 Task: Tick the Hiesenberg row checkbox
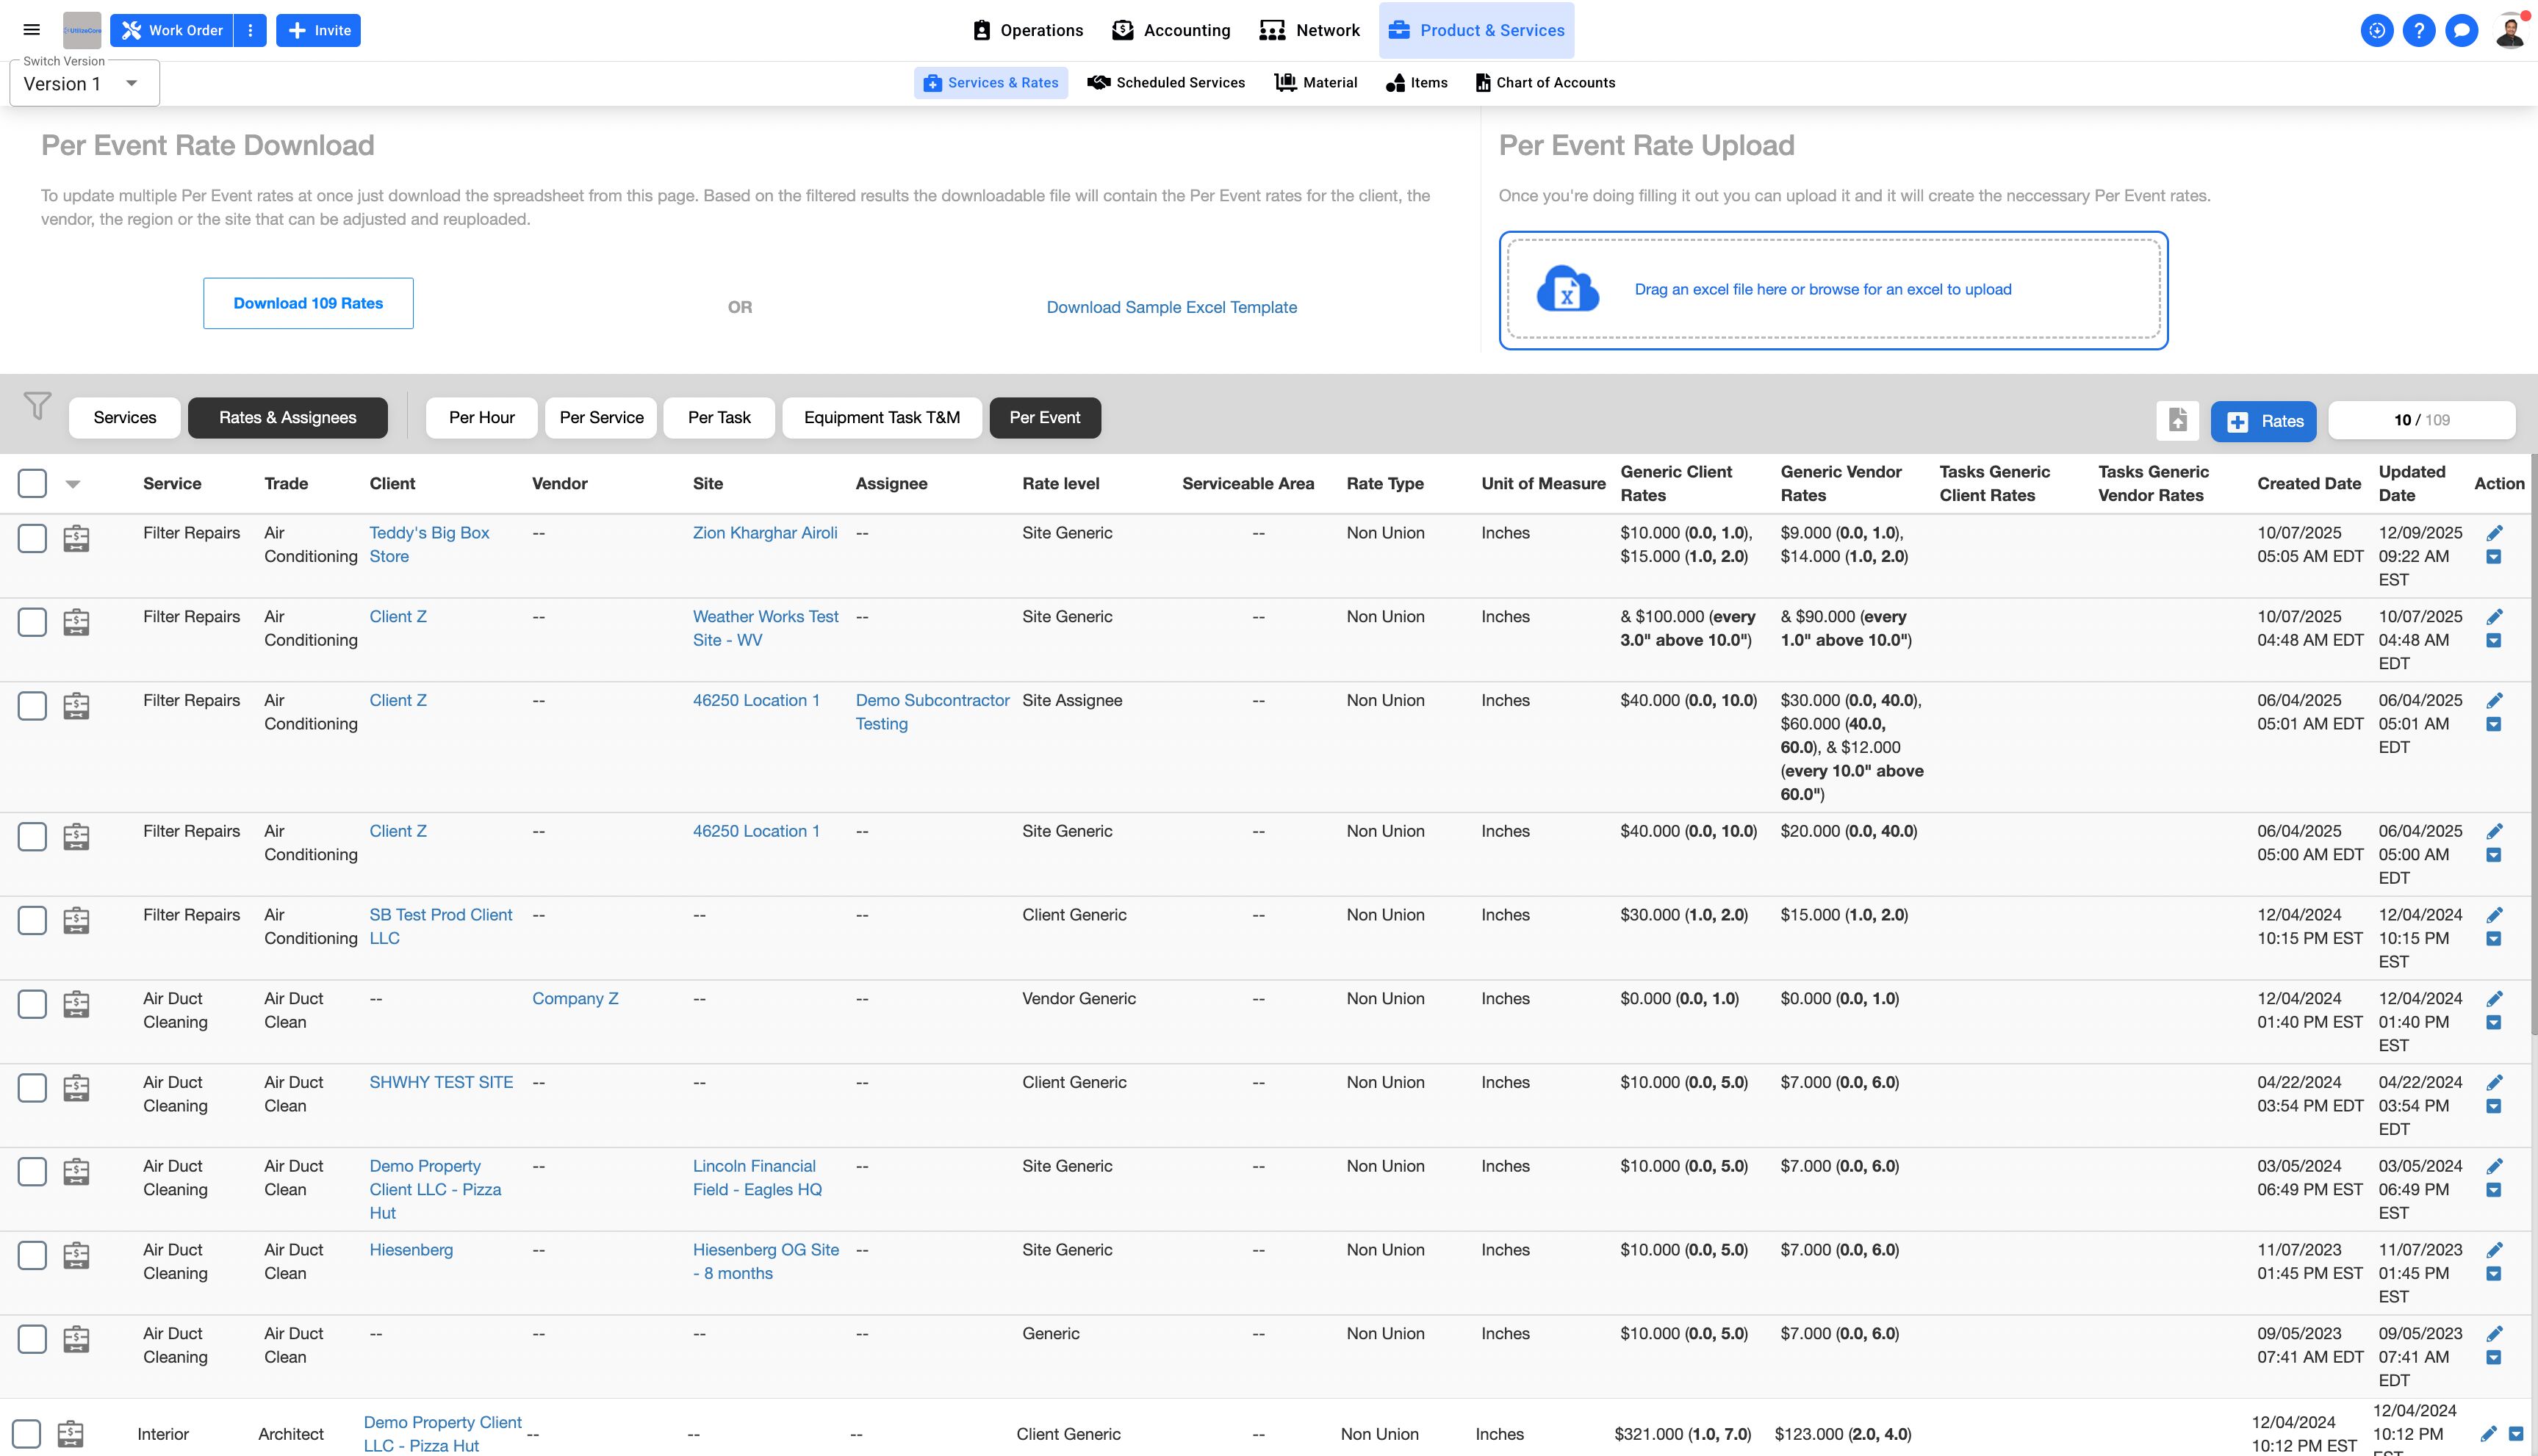pyautogui.click(x=32, y=1255)
